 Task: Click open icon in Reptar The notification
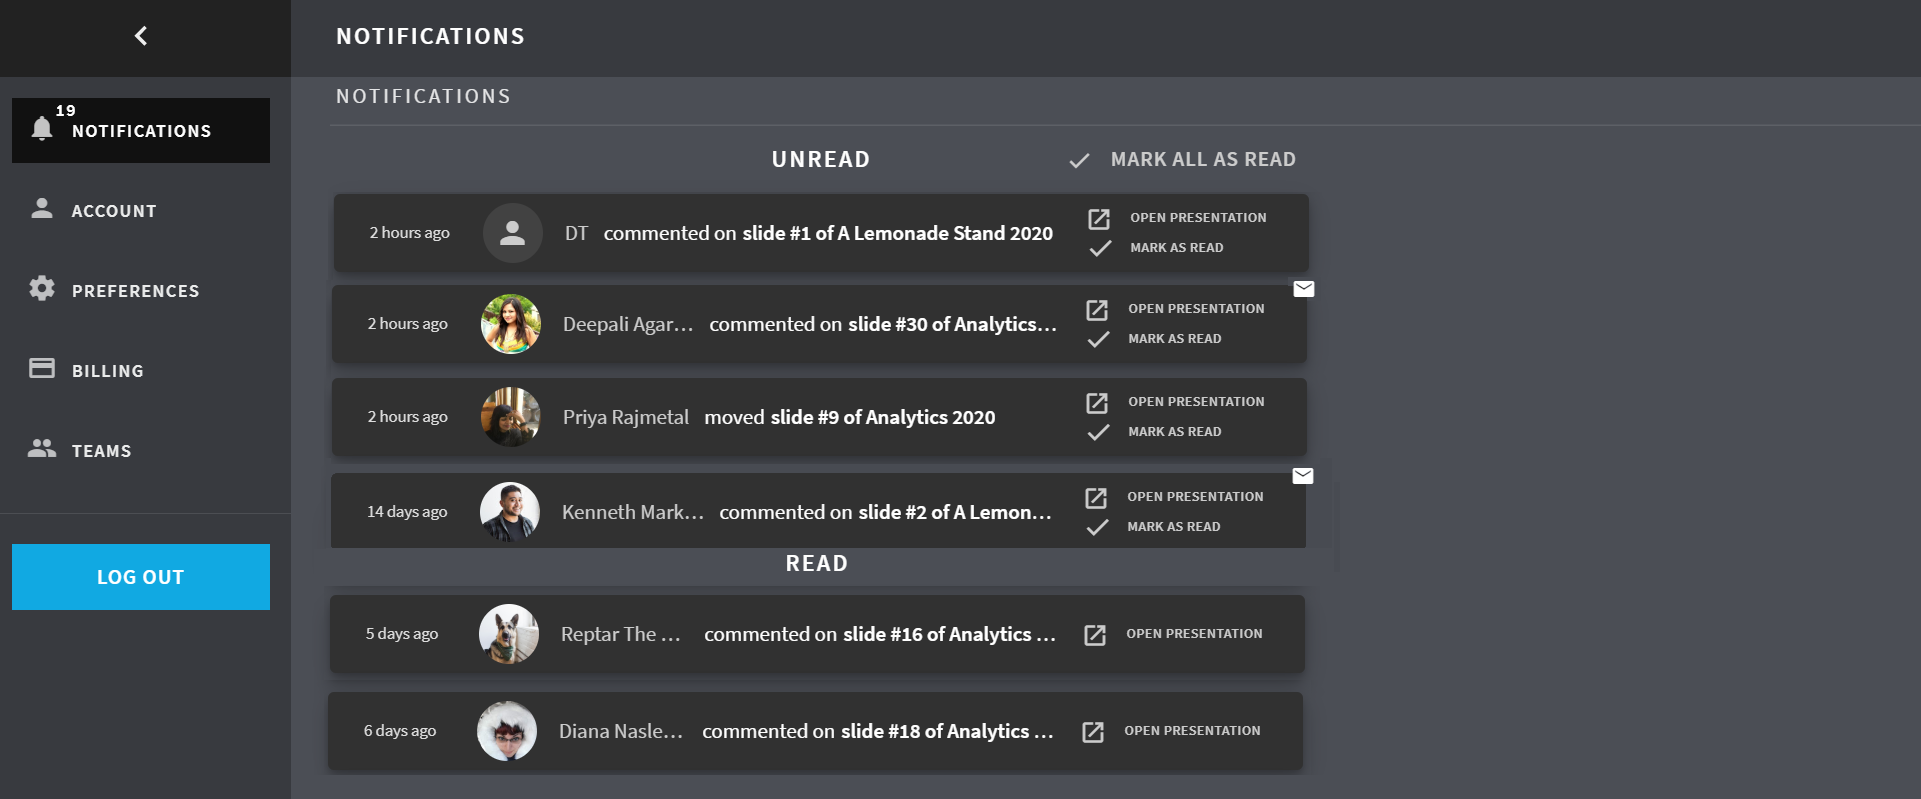point(1095,635)
